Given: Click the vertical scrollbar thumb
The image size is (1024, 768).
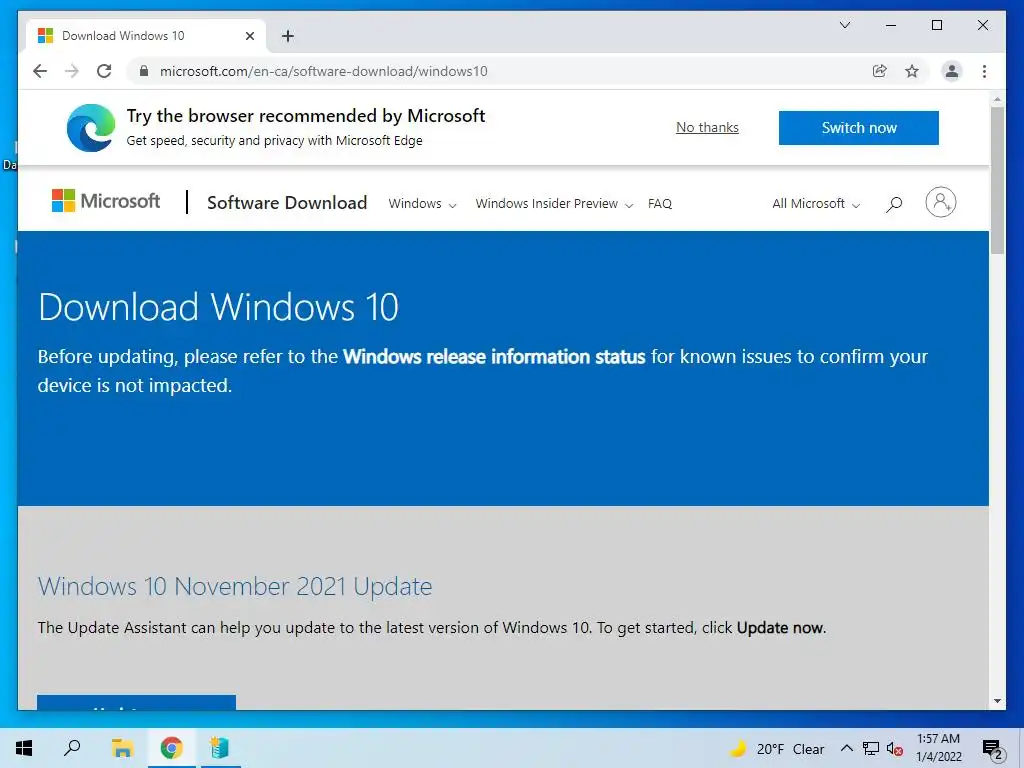Looking at the screenshot, I should pos(997,180).
